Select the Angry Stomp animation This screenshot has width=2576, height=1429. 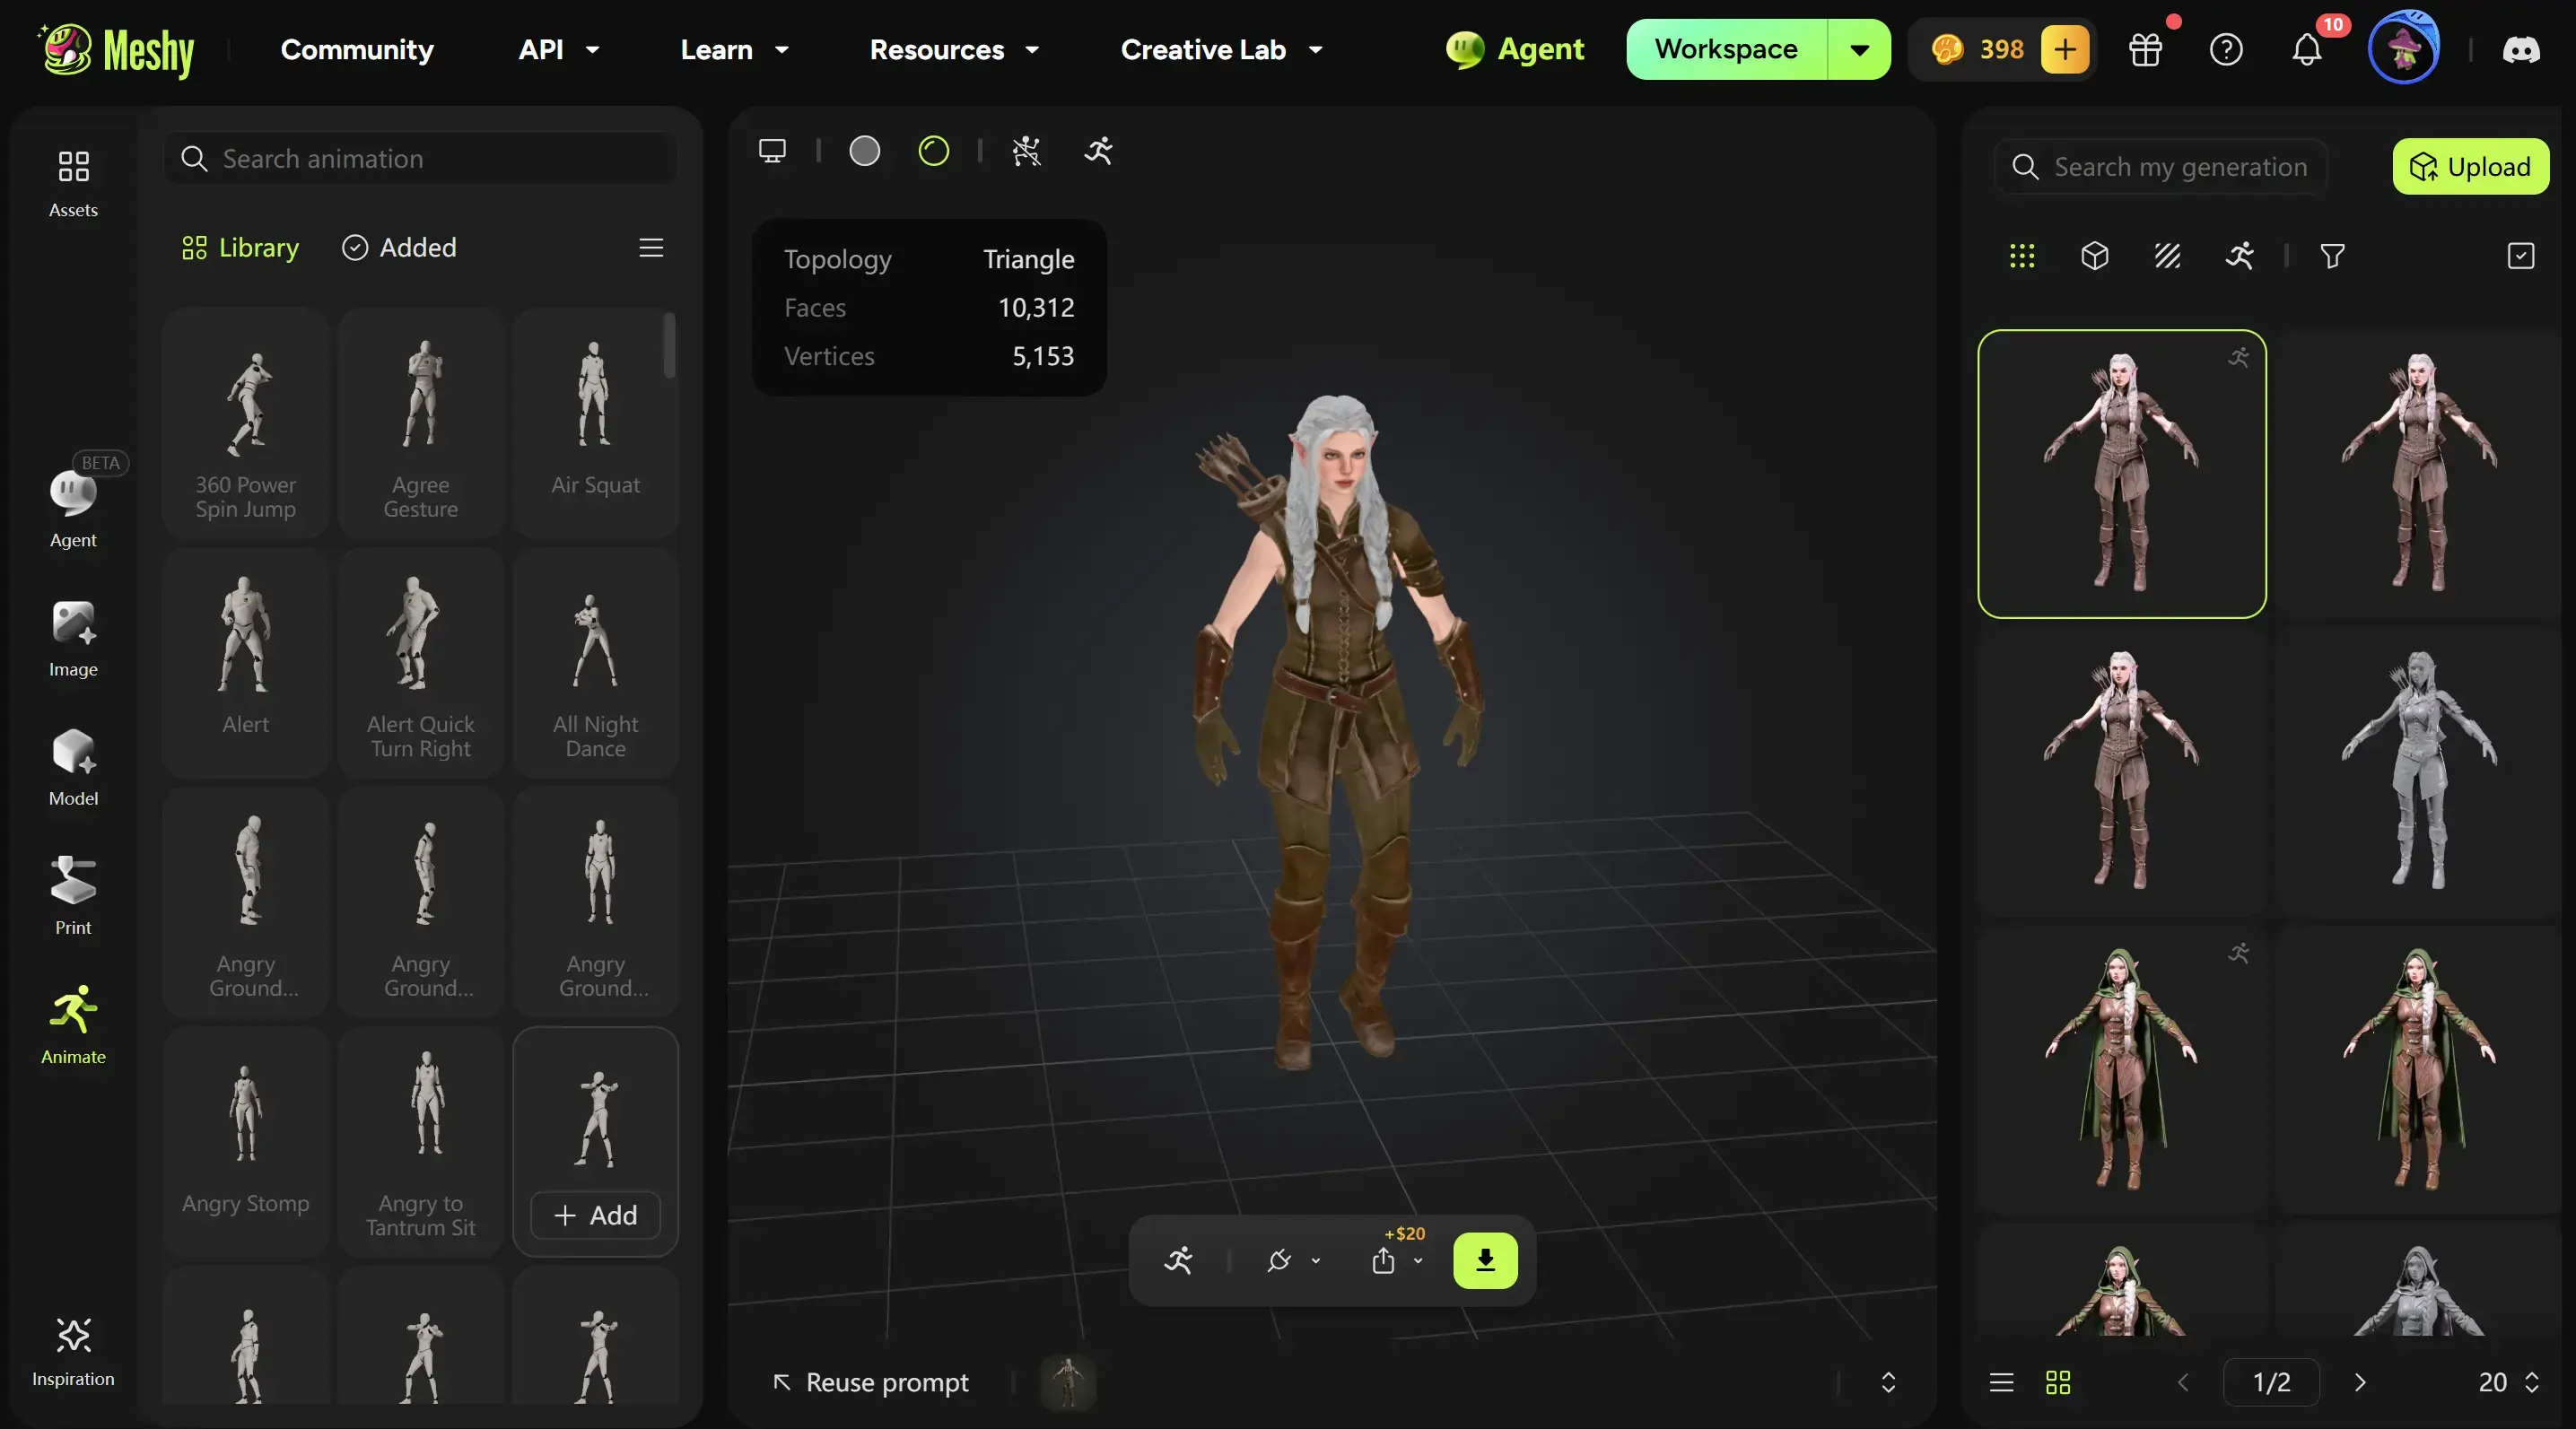245,1142
